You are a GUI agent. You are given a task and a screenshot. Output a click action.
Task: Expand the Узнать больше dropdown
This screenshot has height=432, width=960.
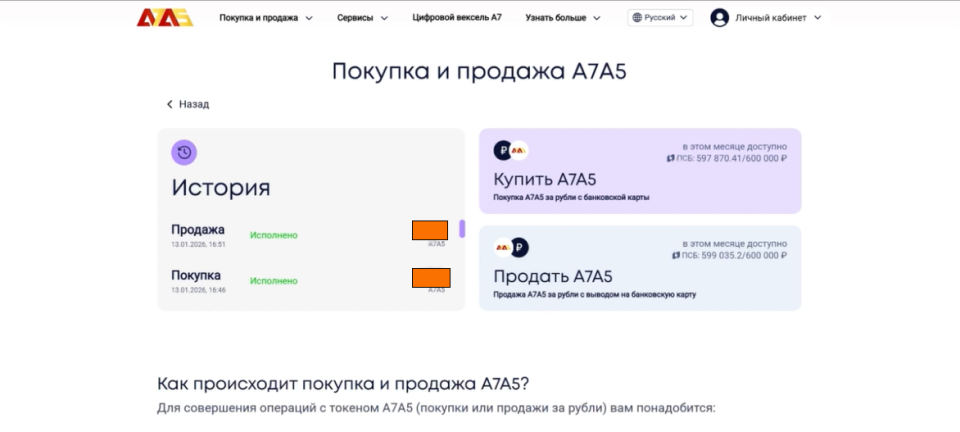[562, 18]
